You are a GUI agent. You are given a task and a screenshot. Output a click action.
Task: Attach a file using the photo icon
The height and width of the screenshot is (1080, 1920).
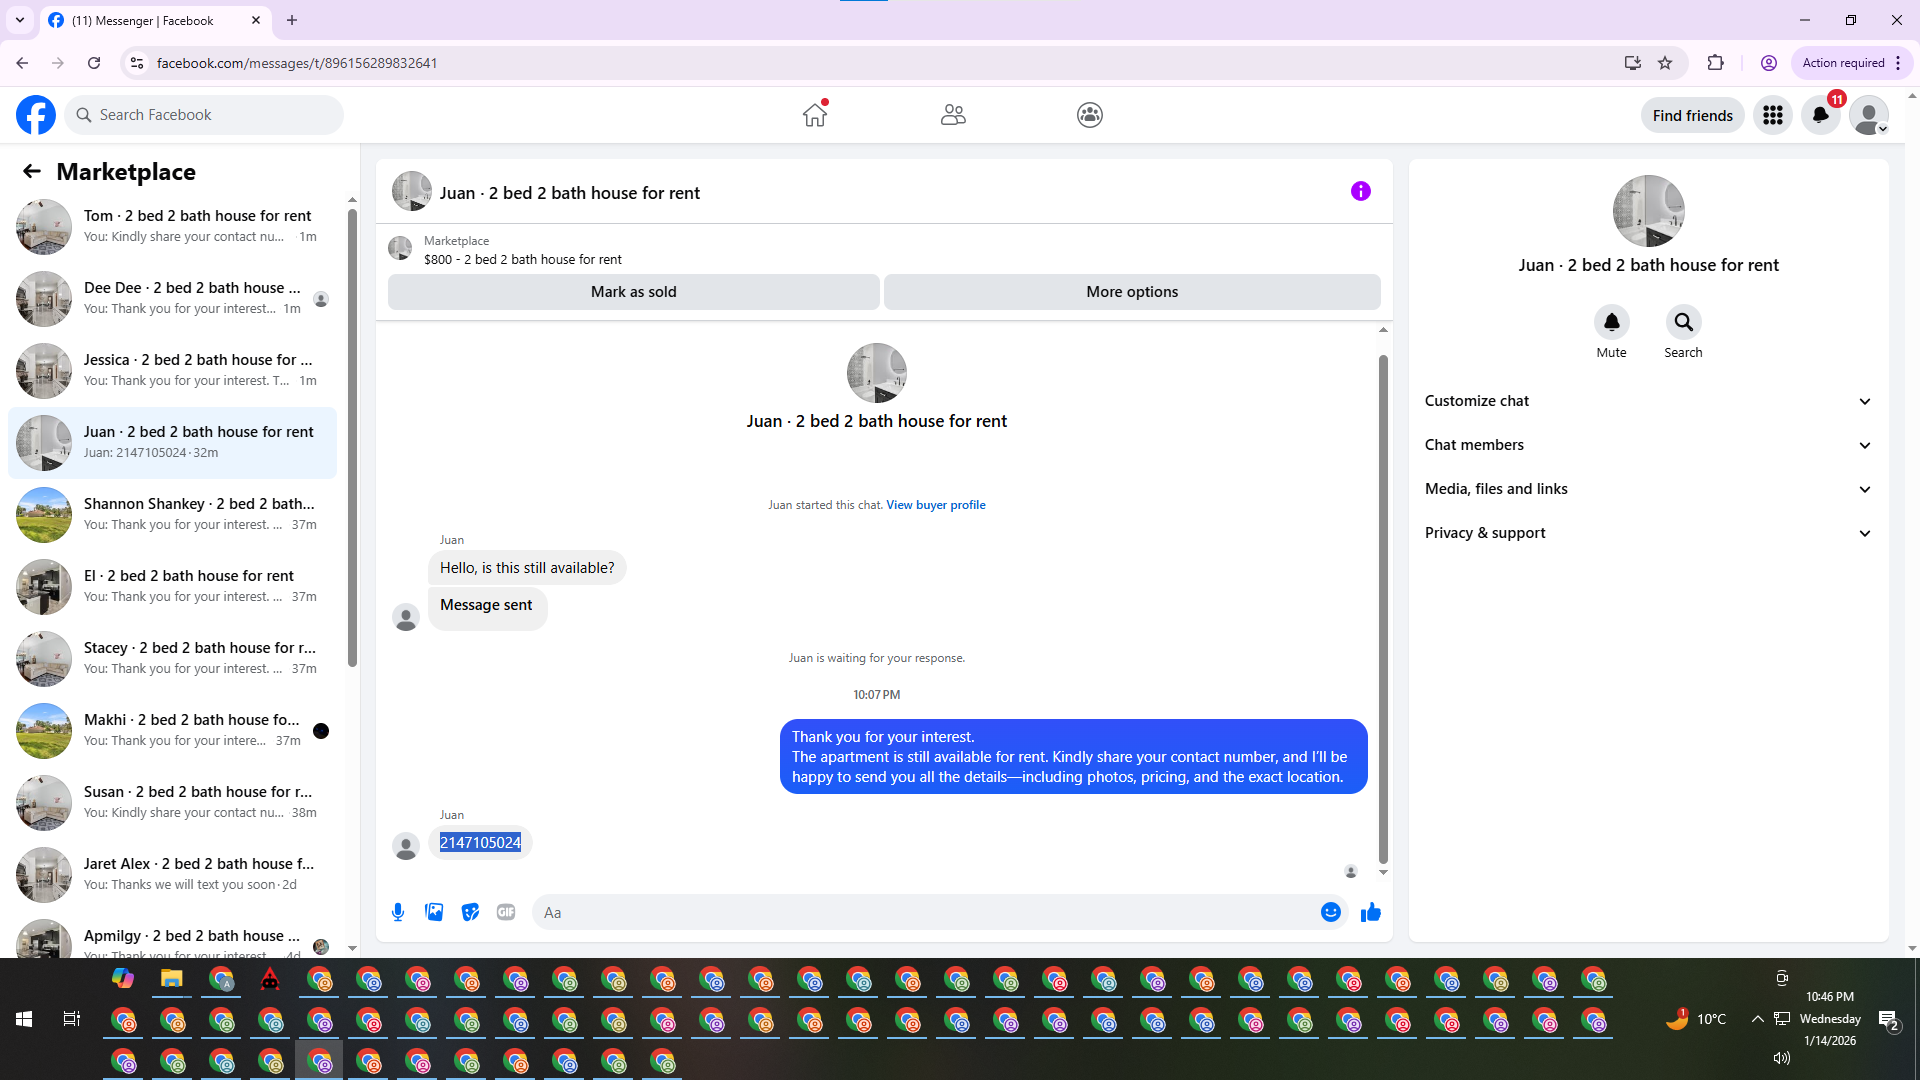pos(434,912)
